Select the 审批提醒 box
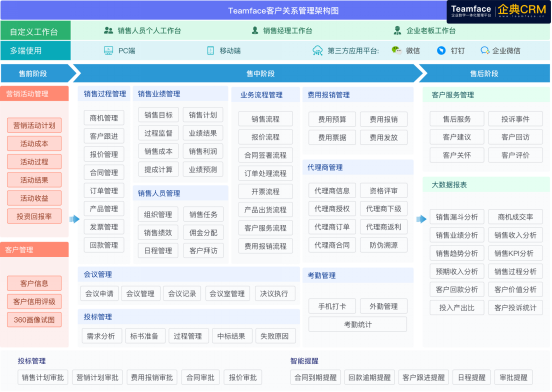 [513, 378]
